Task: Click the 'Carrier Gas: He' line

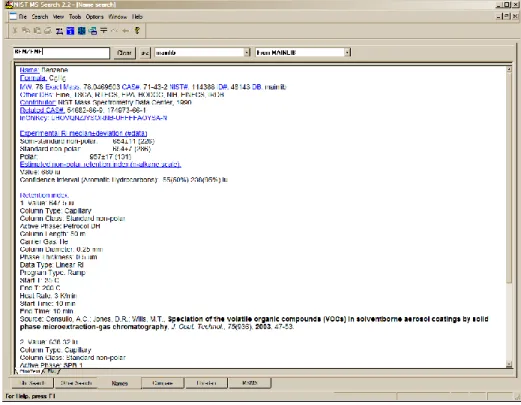Action: point(44,241)
